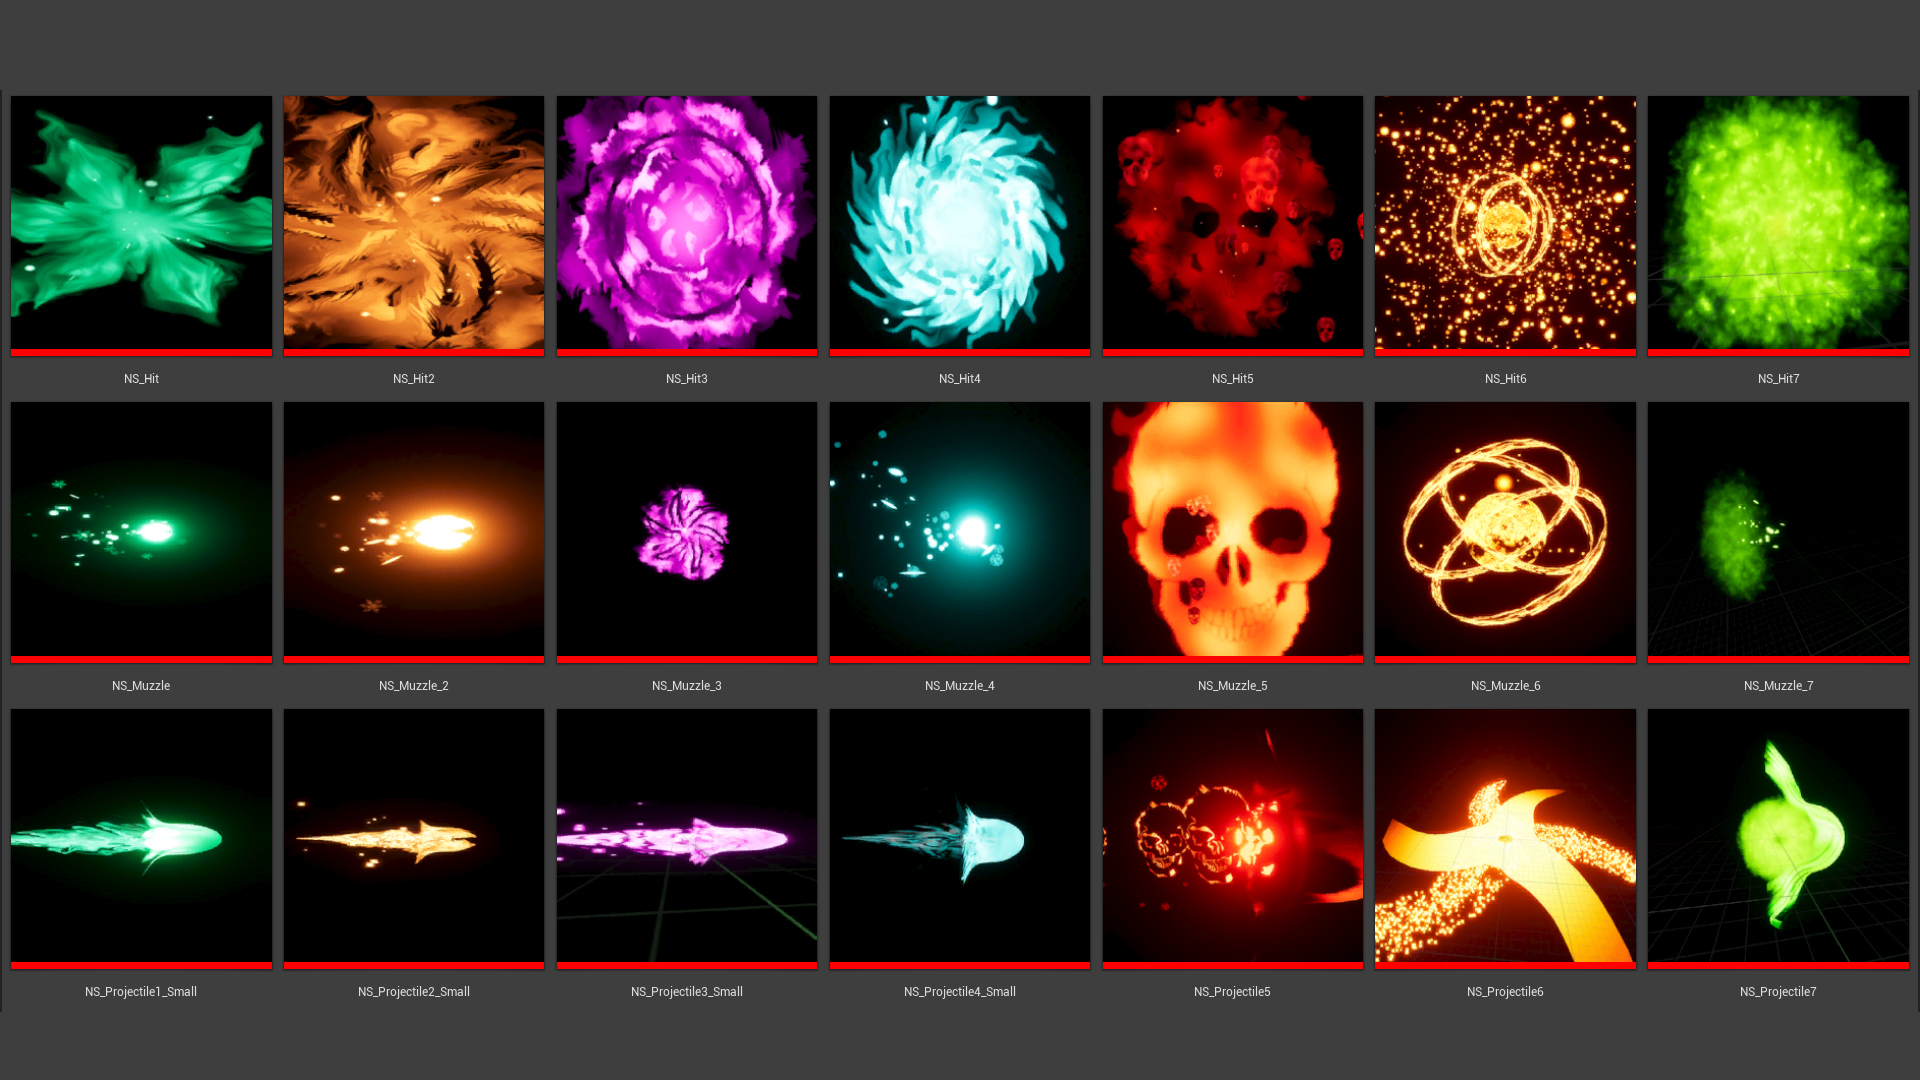Click the NS_Hit7 name label
1920x1080 pixels.
coord(1779,379)
